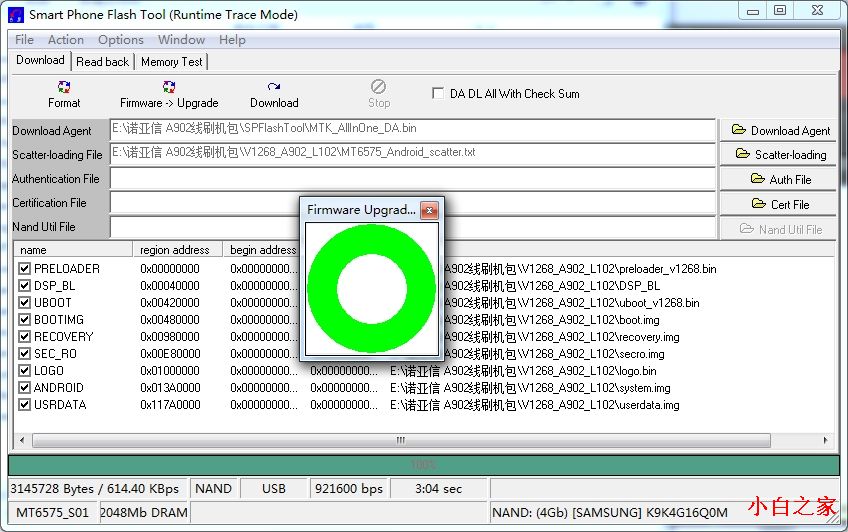This screenshot has height=532, width=848.
Task: Select the system.img file path
Action: 530,388
